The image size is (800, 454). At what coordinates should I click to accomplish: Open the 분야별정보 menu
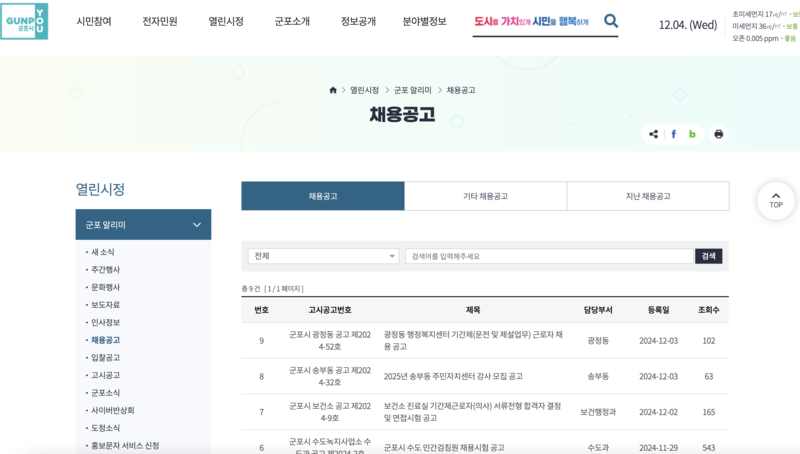pos(424,21)
